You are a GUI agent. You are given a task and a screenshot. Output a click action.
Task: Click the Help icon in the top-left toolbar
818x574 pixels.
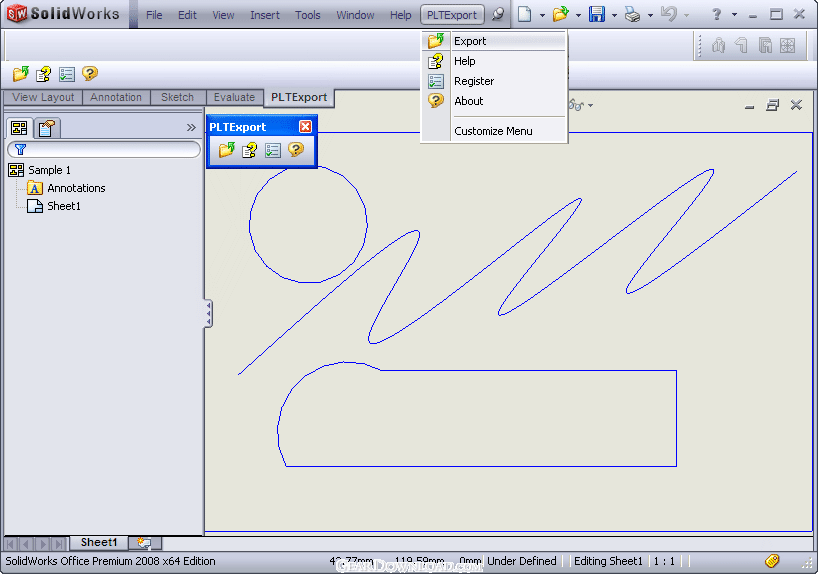(43, 74)
